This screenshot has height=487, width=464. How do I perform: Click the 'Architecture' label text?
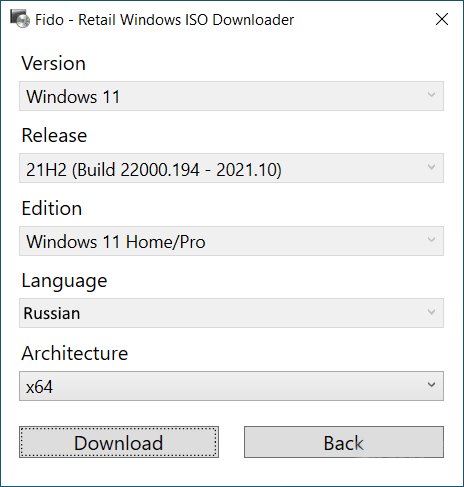75,353
